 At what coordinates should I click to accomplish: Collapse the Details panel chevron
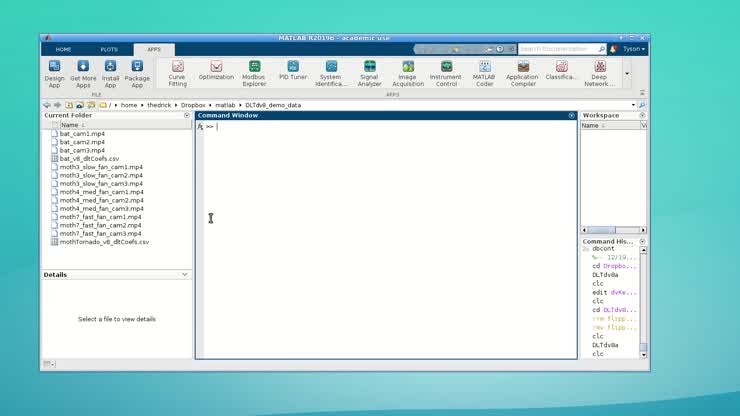(x=184, y=274)
